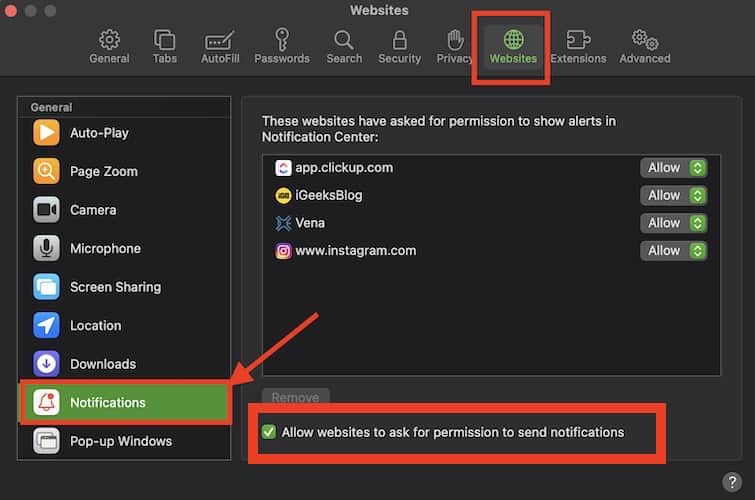Screen dimensions: 755x500
Task: Click the Remove button
Action: (295, 398)
